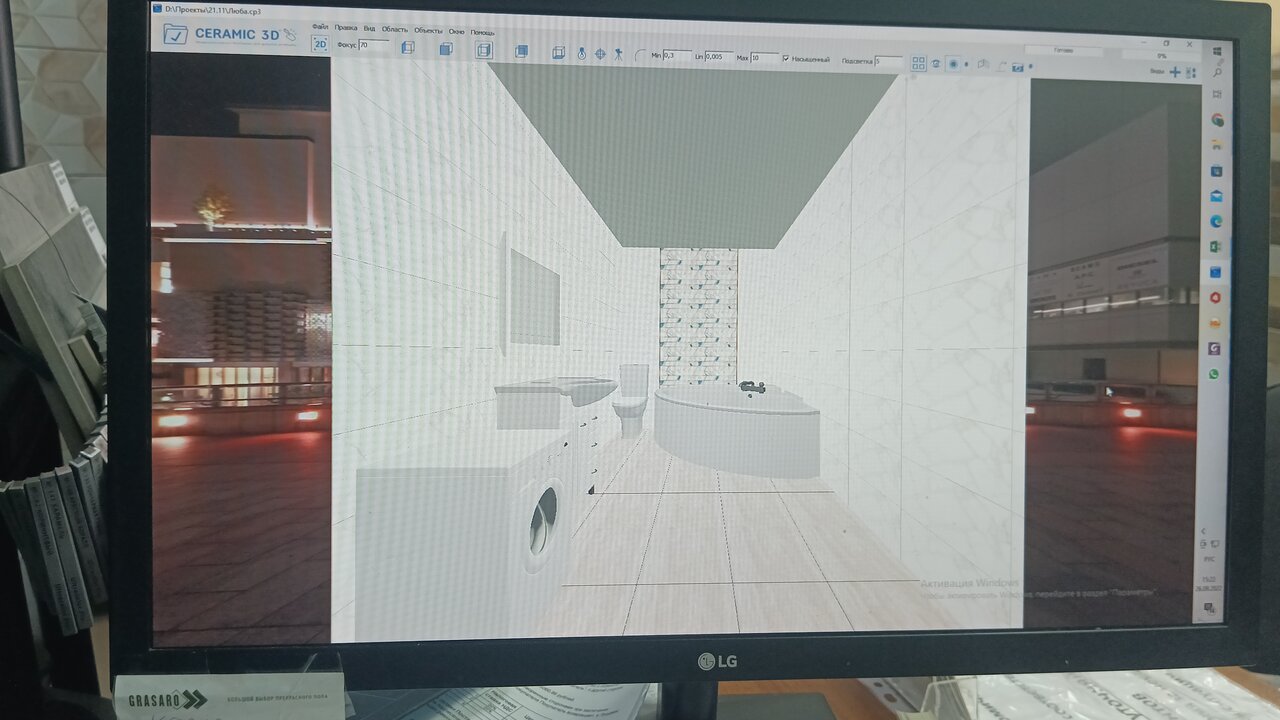Open the Вид menu
Viewport: 1280px width, 720px height.
tap(370, 29)
